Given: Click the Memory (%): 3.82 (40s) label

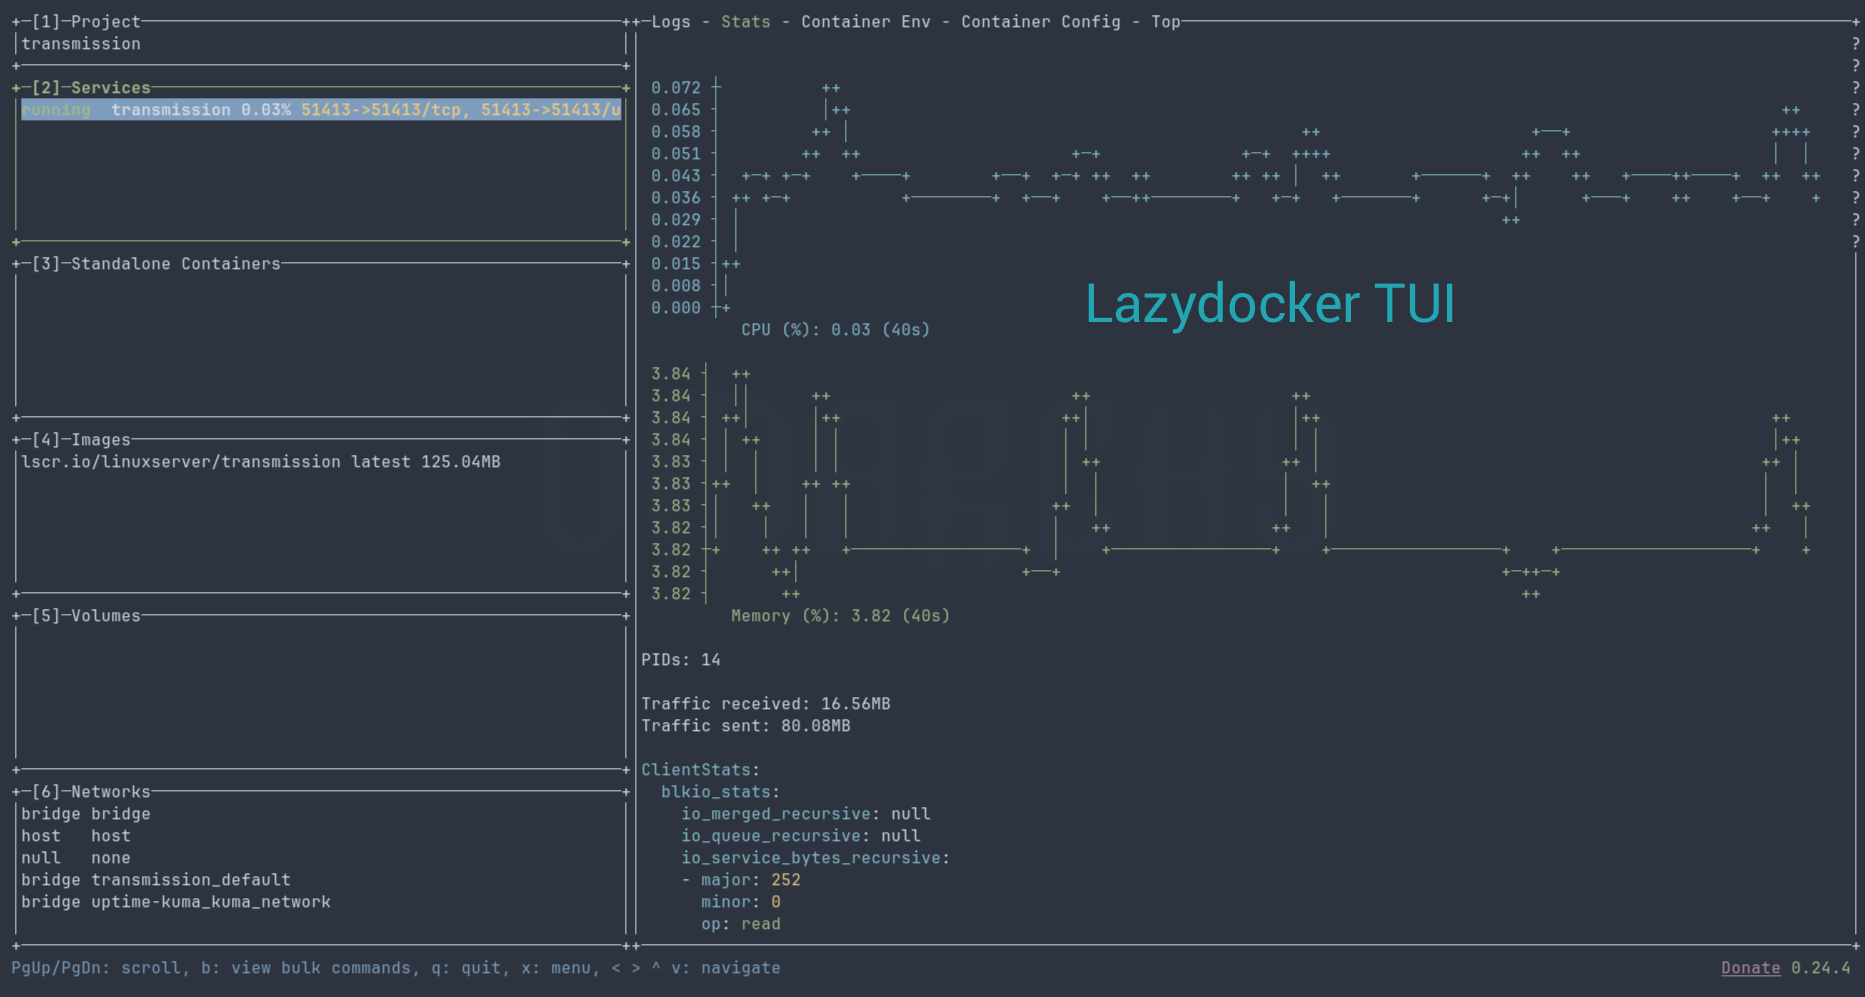Looking at the screenshot, I should click(841, 616).
